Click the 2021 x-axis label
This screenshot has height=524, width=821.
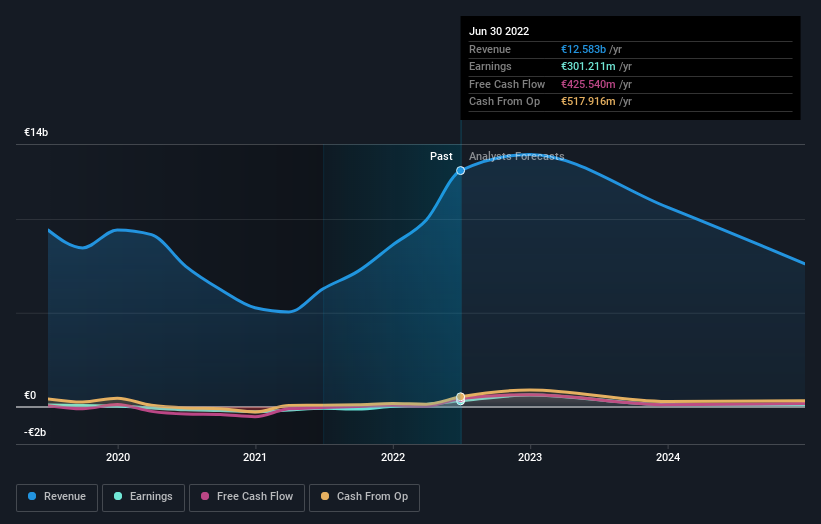(x=255, y=457)
